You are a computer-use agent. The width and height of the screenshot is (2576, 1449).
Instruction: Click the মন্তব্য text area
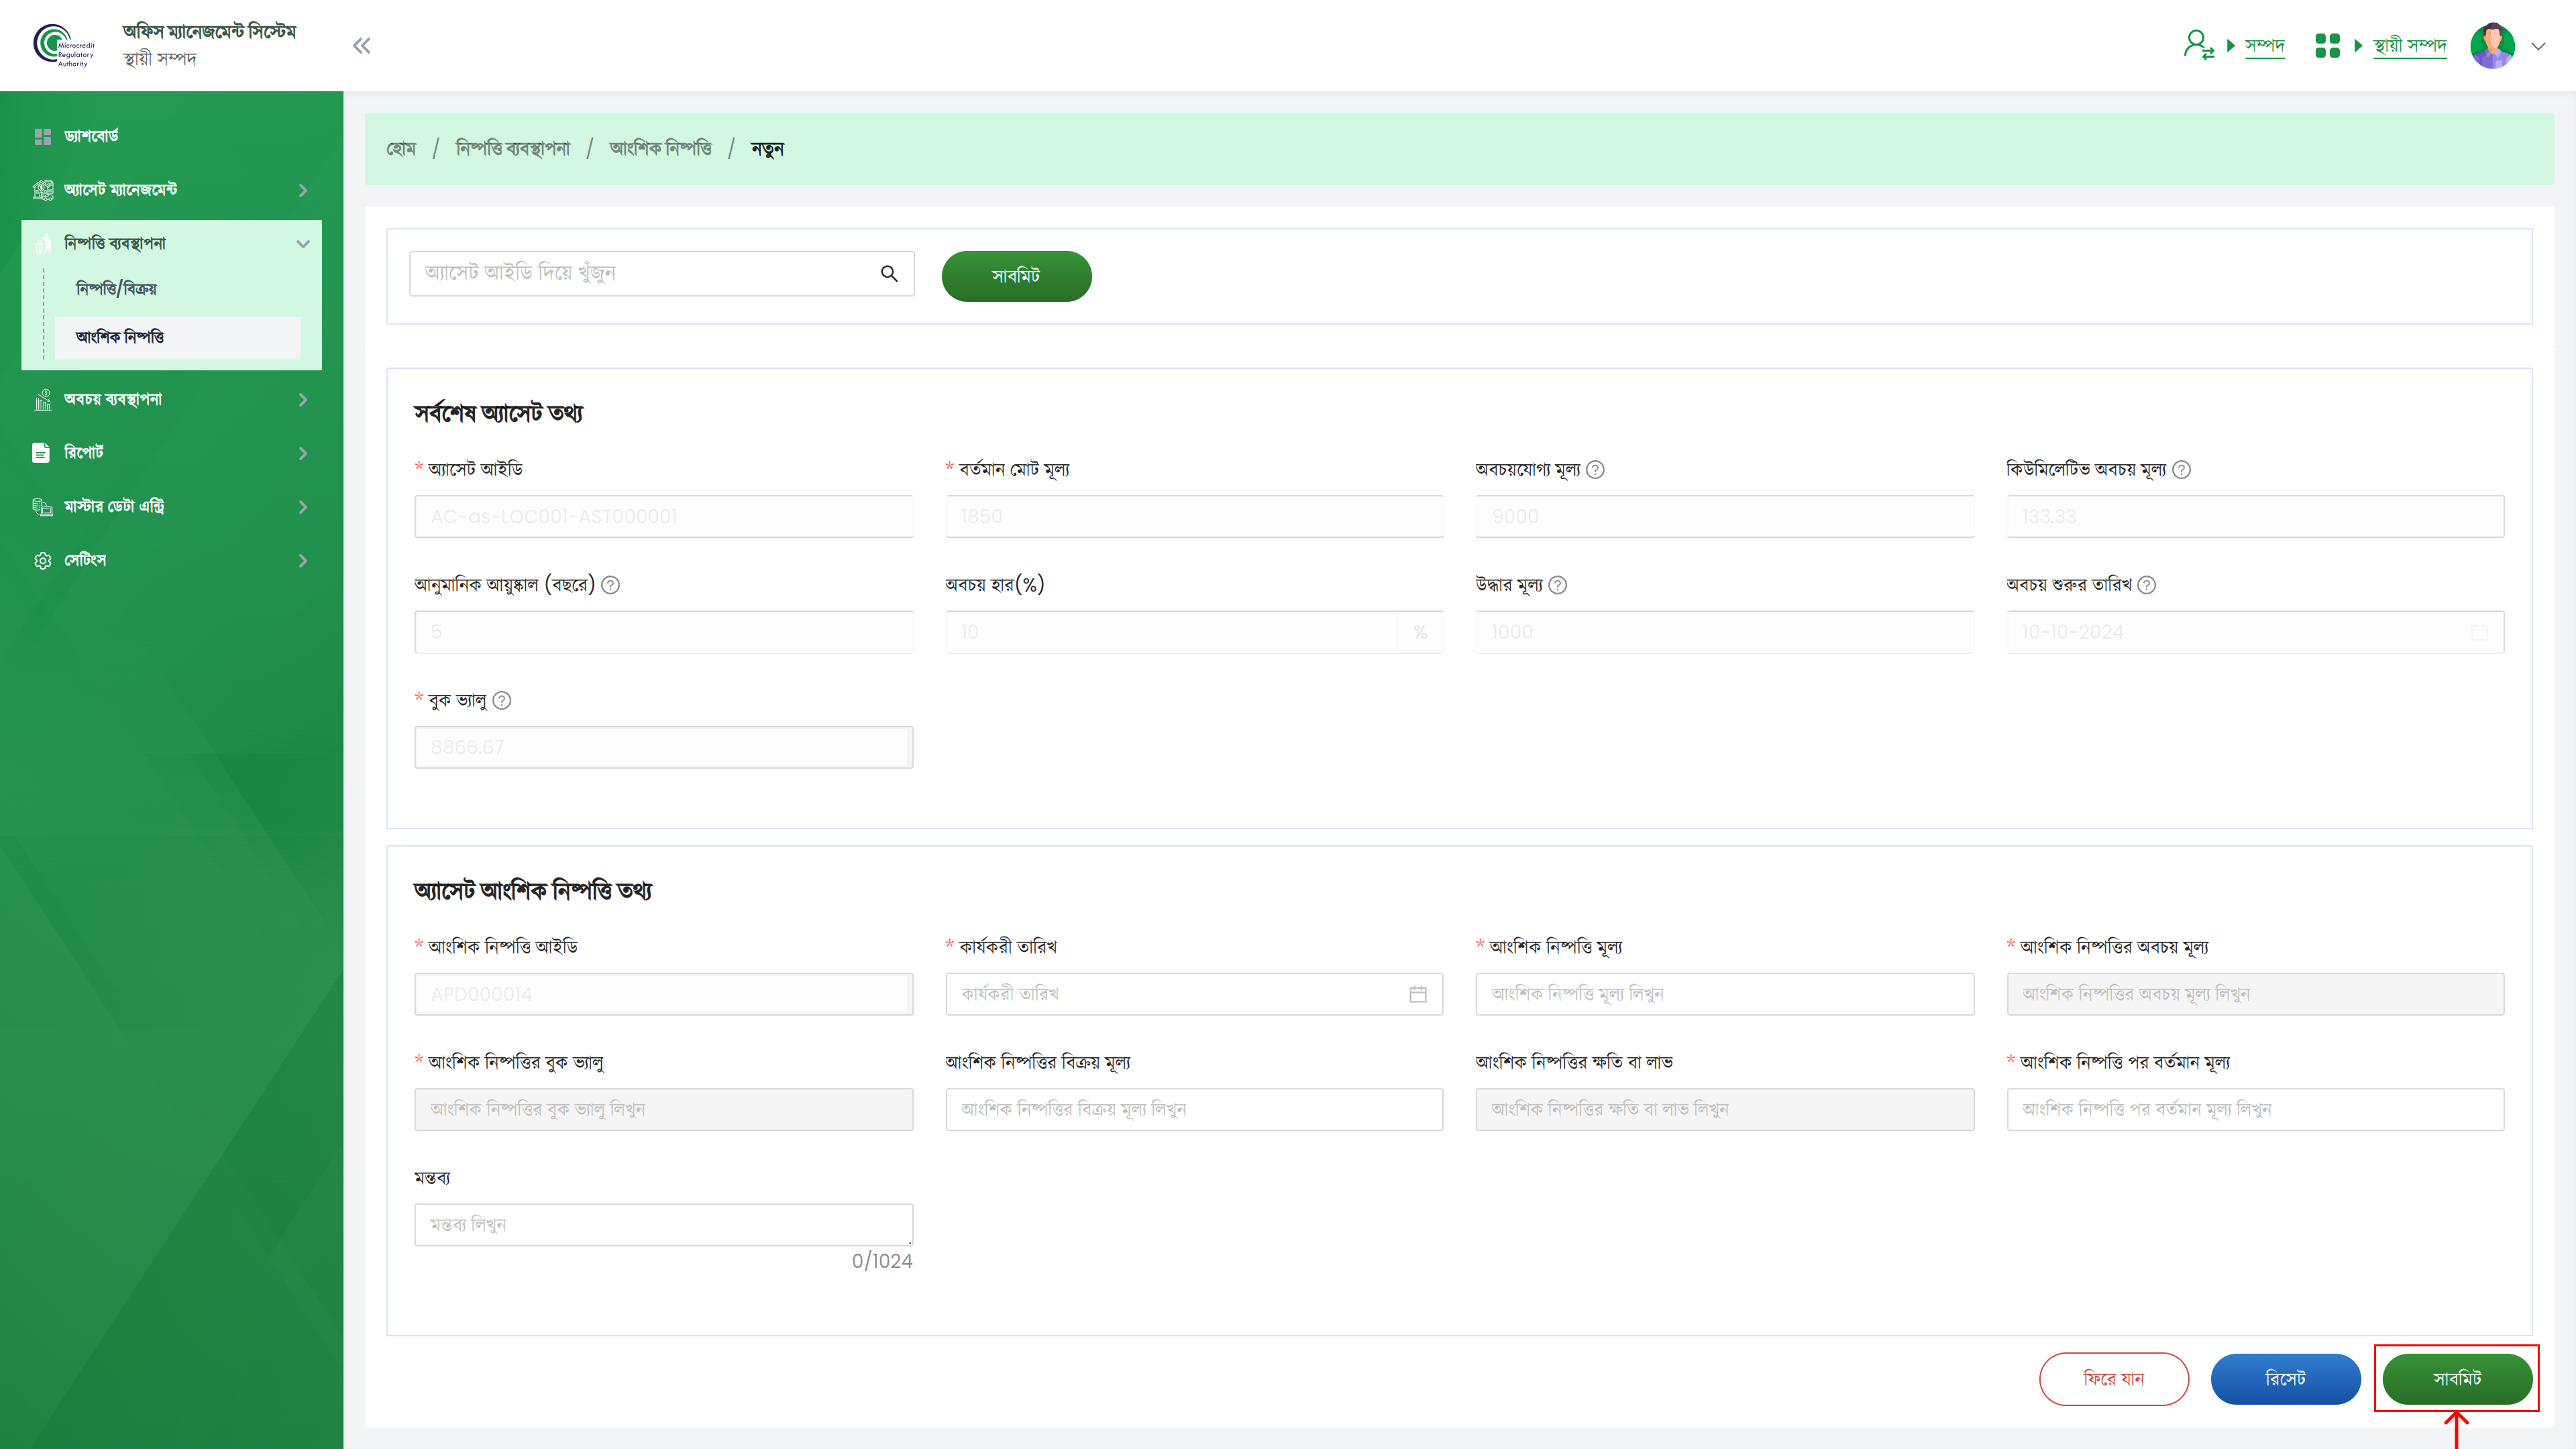pyautogui.click(x=663, y=1225)
